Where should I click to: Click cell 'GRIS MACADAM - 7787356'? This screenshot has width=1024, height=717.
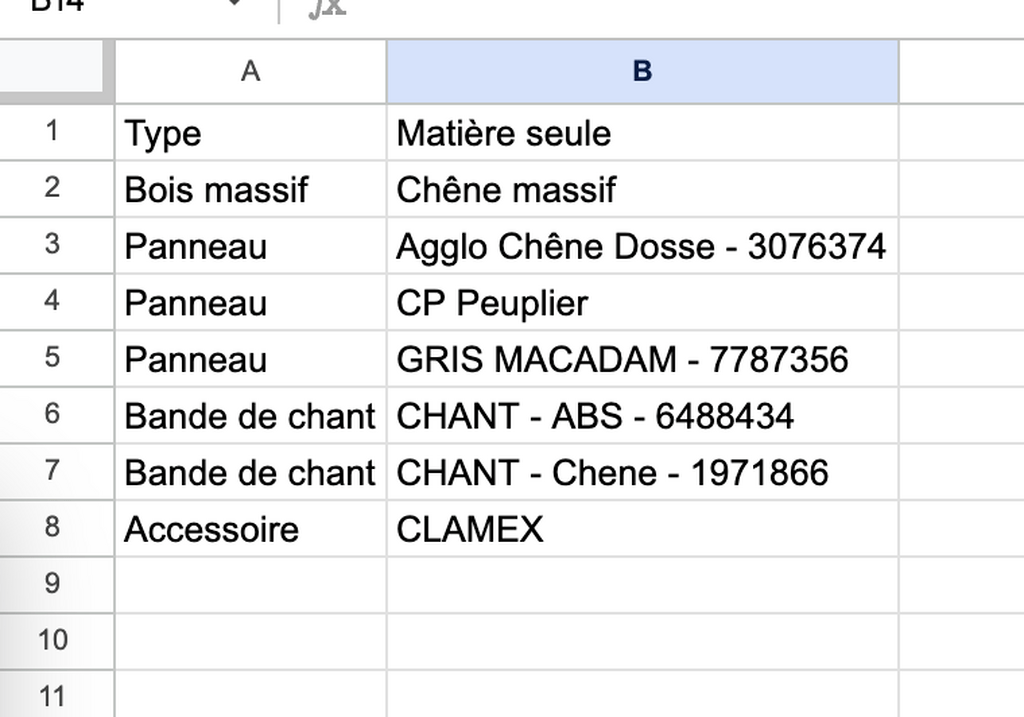click(x=643, y=358)
